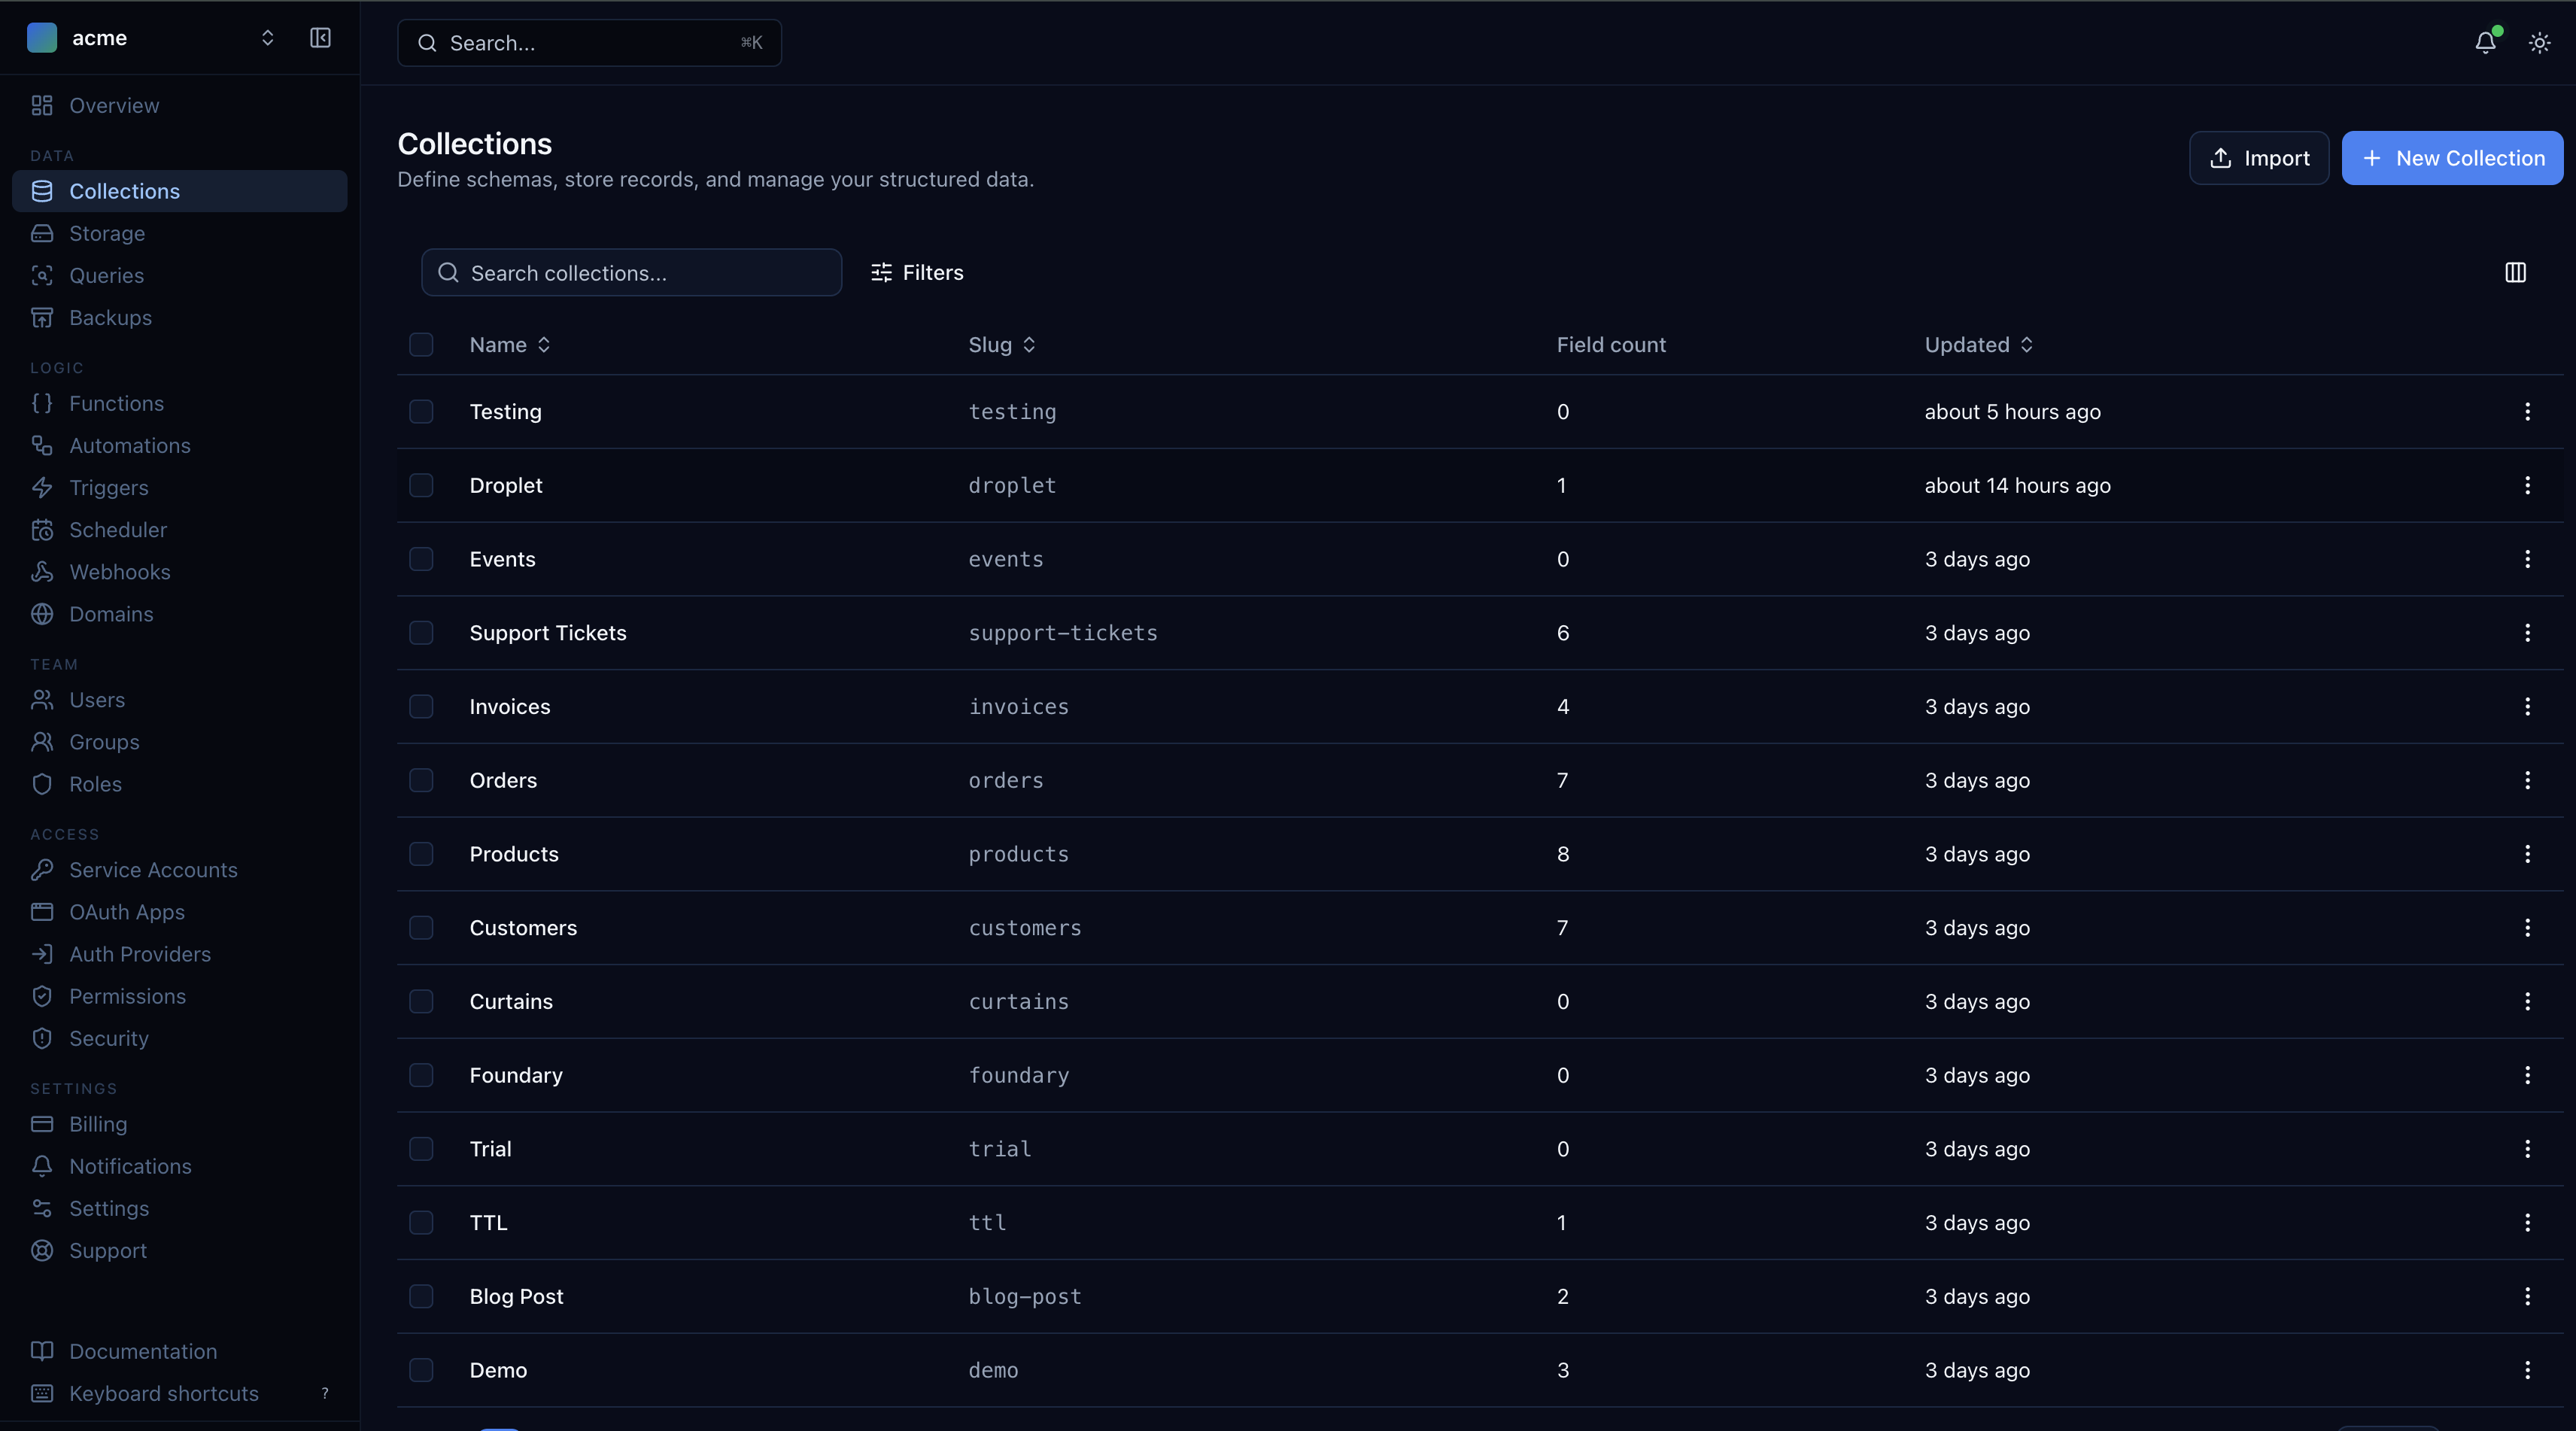
Task: Open the Billing settings
Action: 96,1124
